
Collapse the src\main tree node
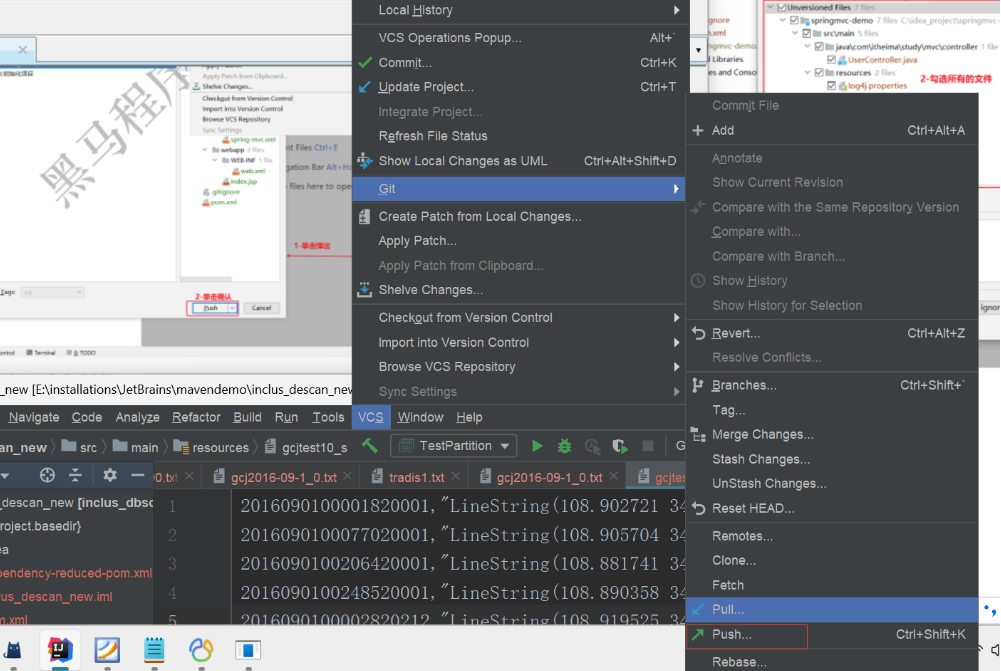click(x=795, y=33)
